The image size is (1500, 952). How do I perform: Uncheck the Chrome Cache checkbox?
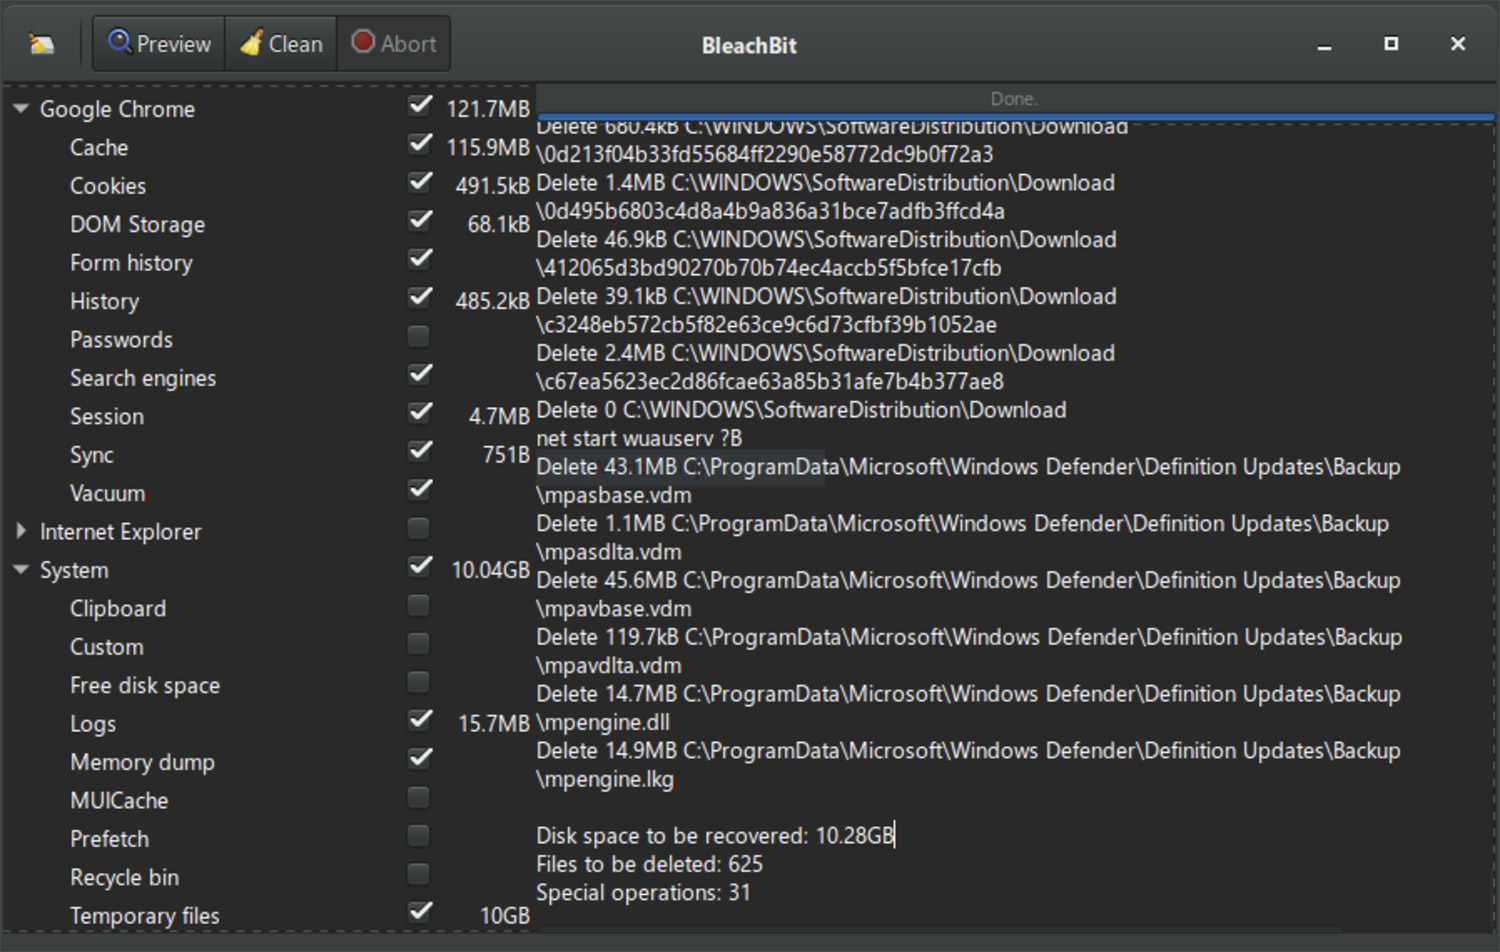(420, 143)
